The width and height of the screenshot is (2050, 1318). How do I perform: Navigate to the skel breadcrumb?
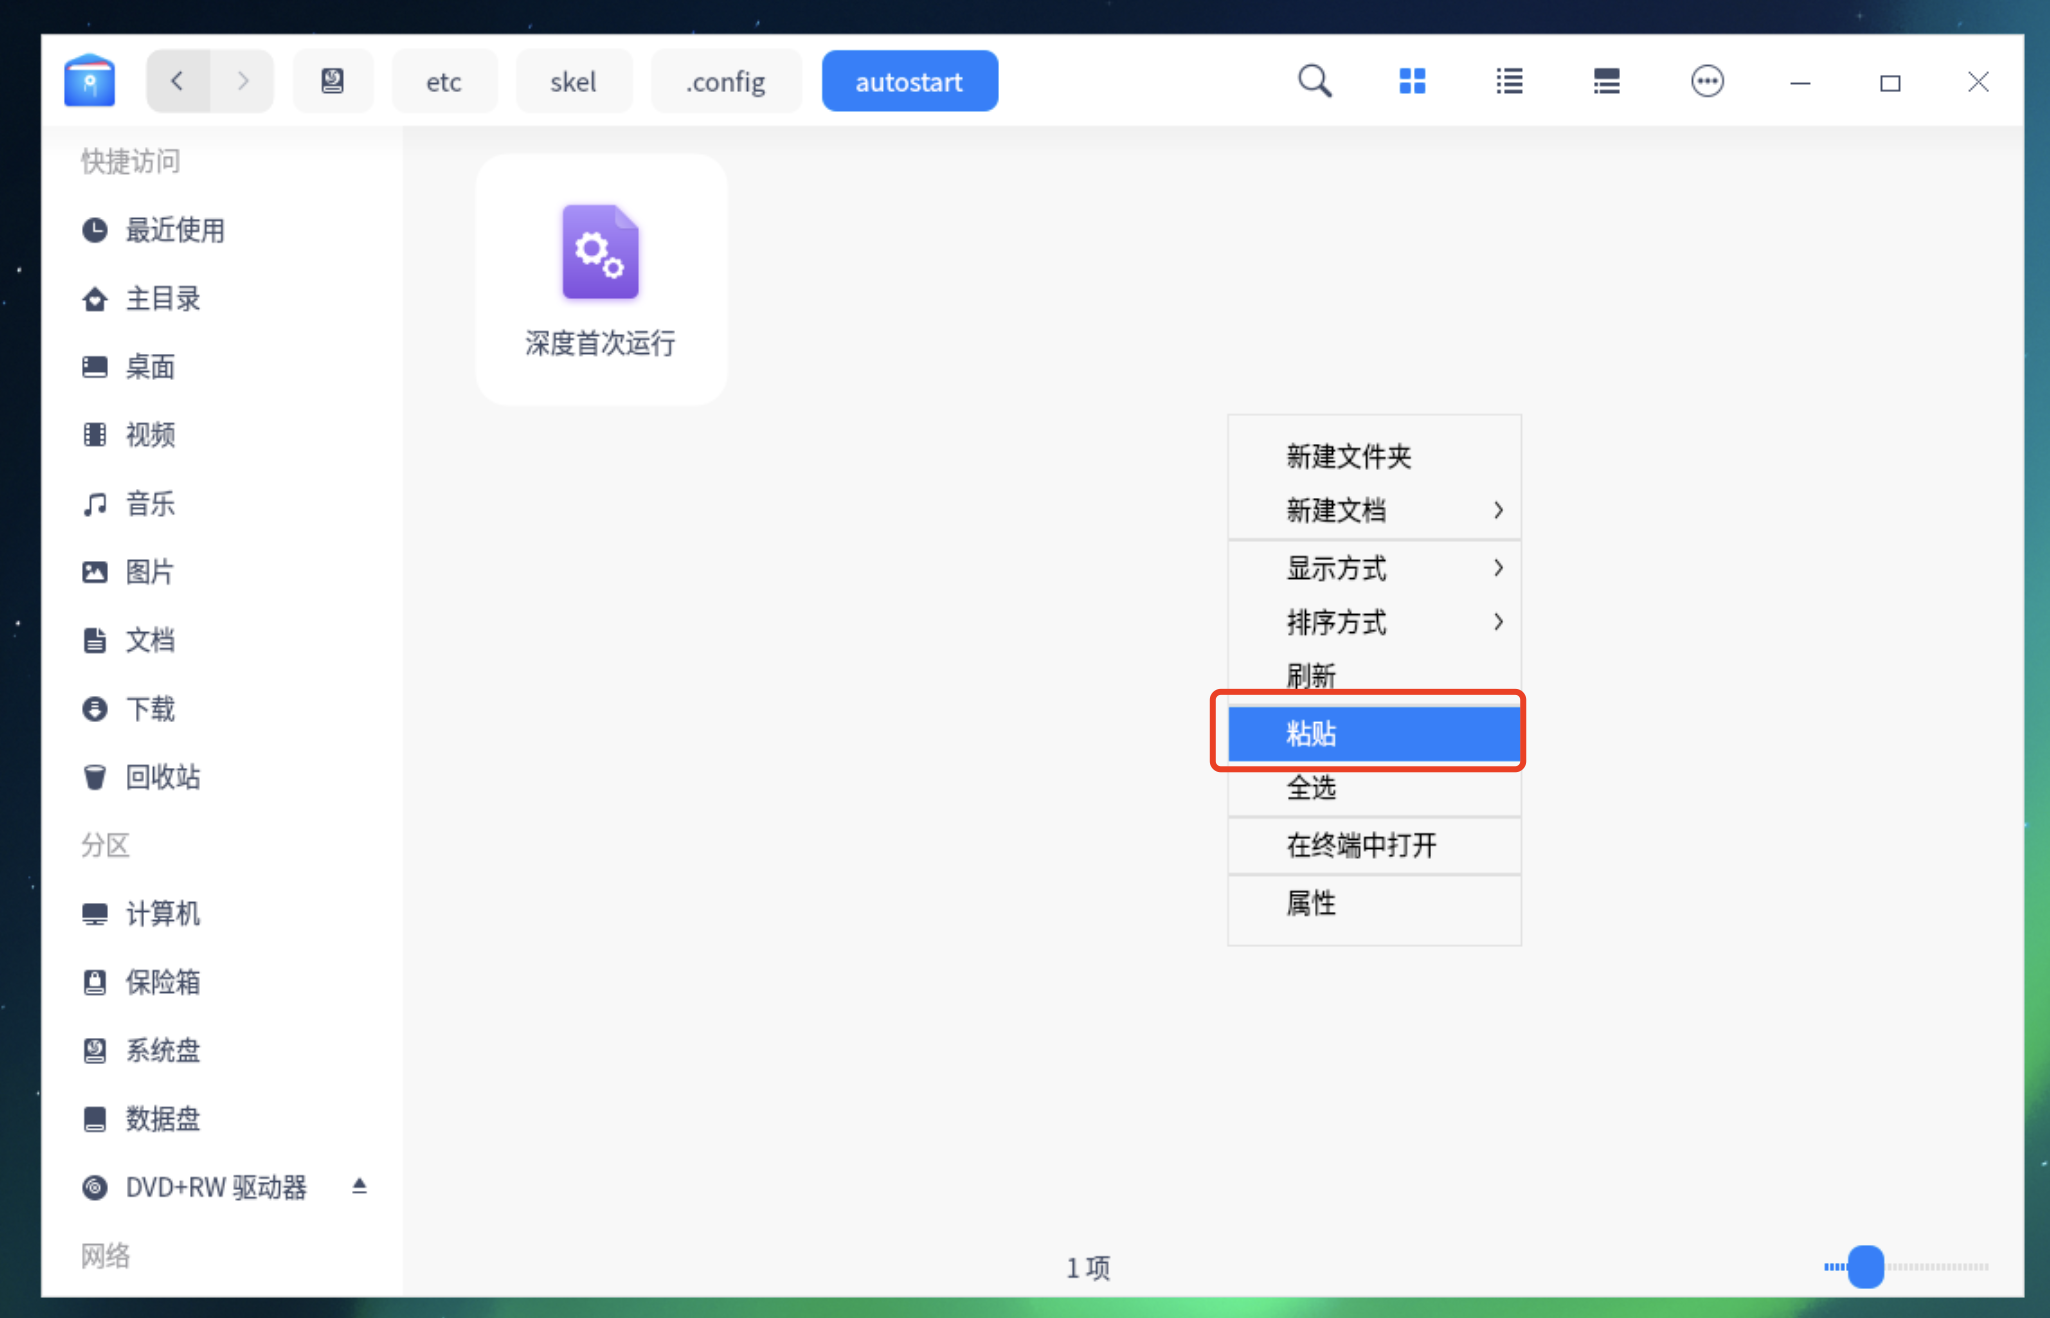573,81
